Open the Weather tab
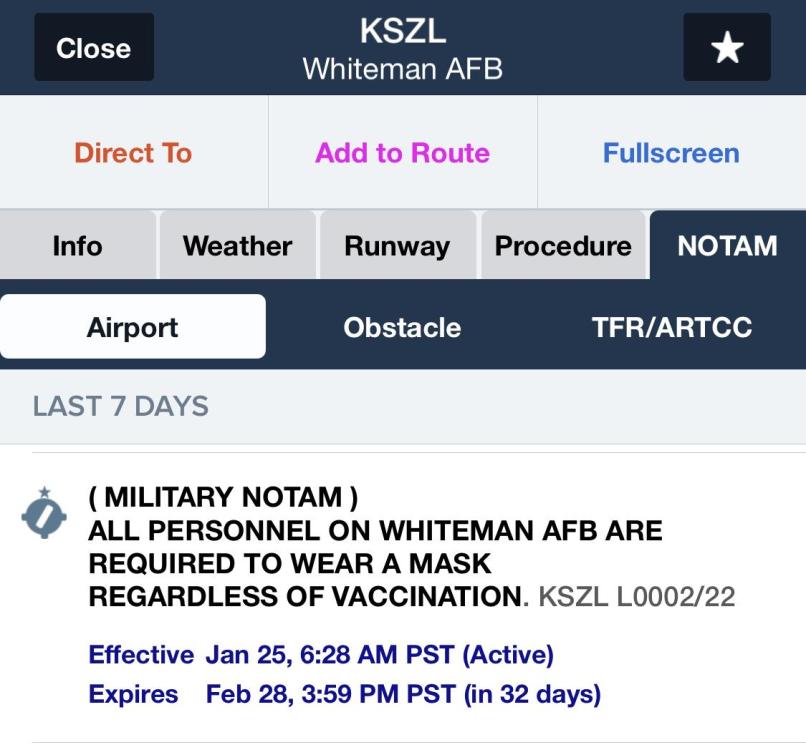The image size is (806, 750). (x=237, y=245)
